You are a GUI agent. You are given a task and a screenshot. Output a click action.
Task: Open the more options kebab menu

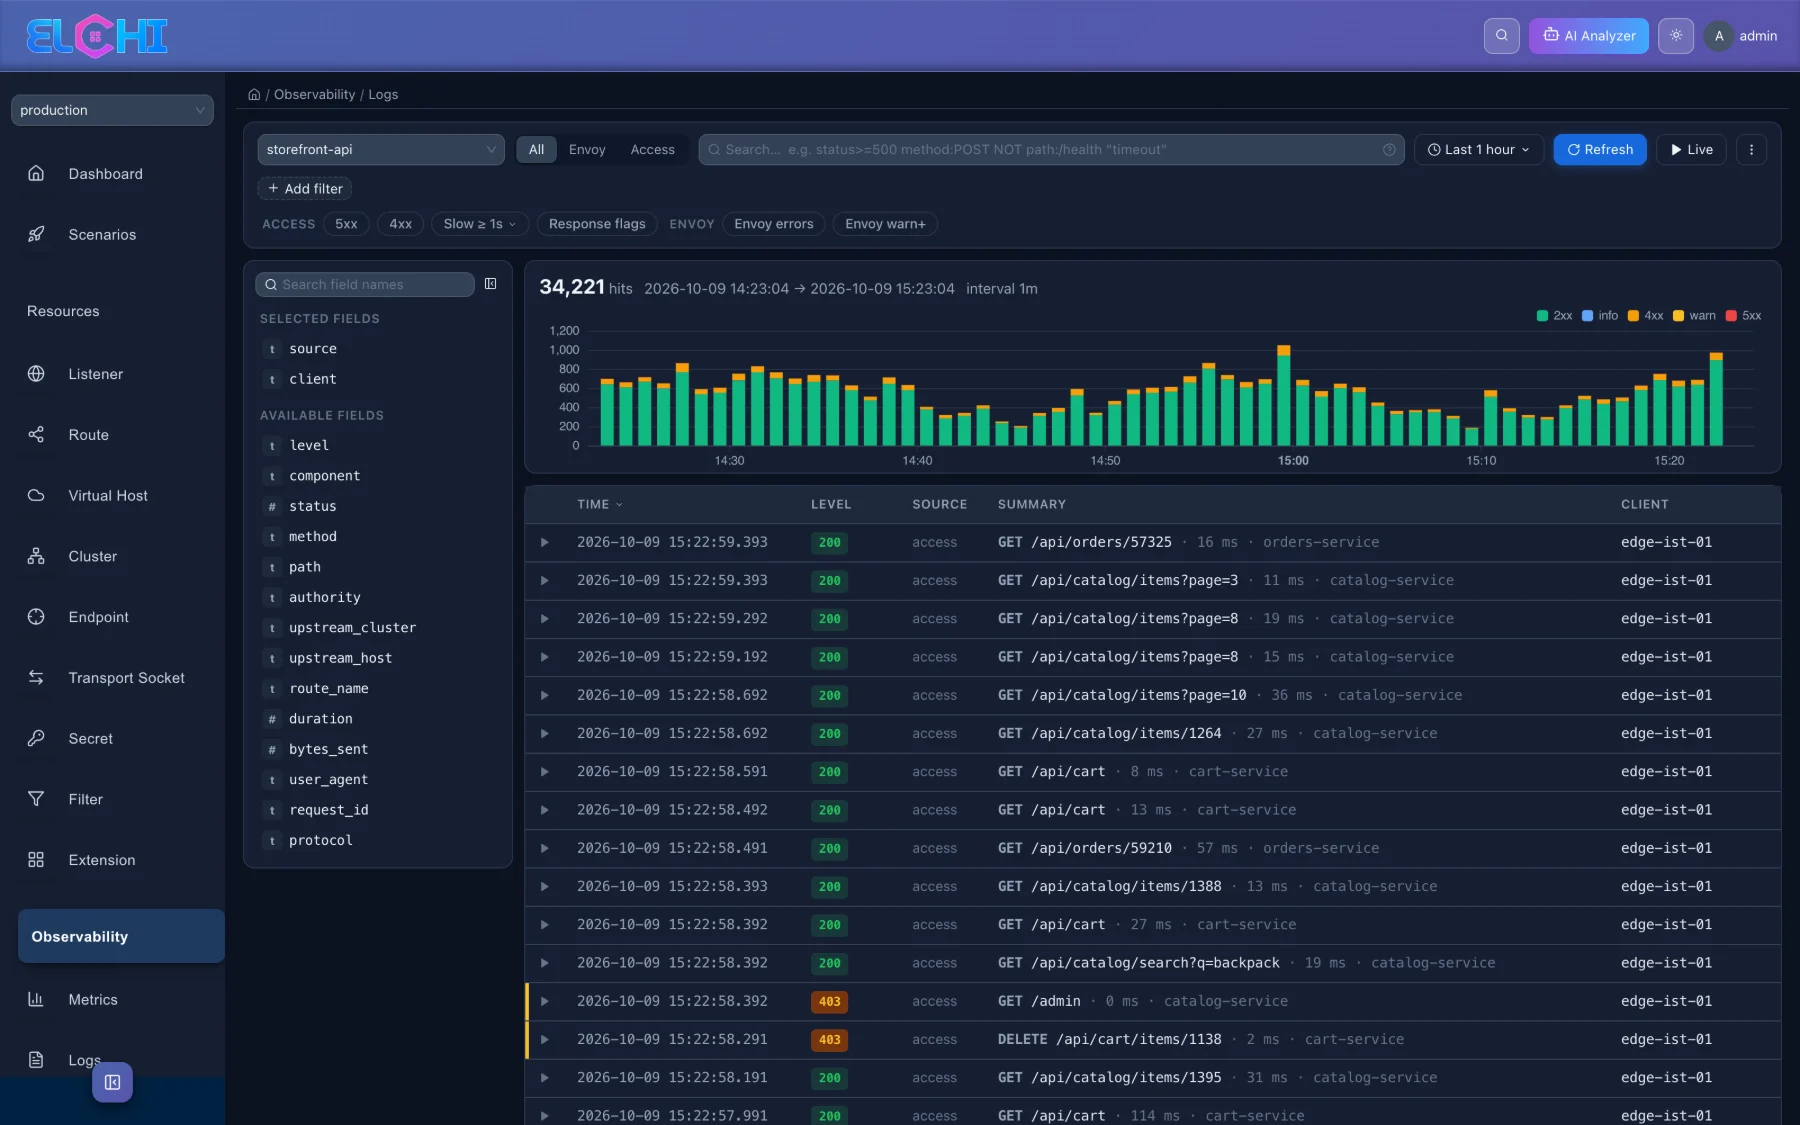(x=1751, y=150)
